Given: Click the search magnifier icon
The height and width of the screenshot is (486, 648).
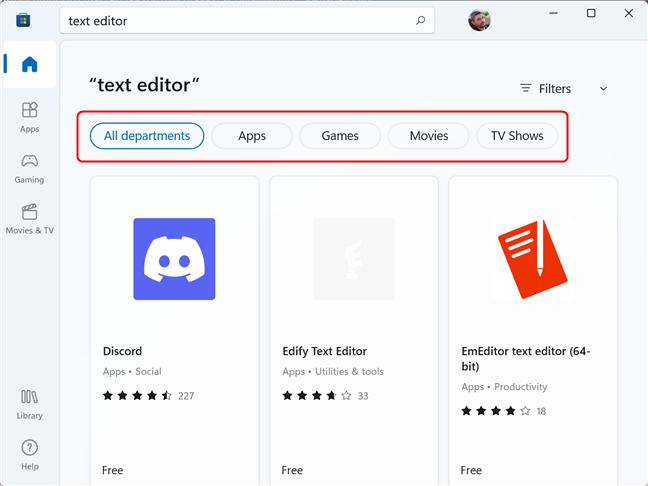Looking at the screenshot, I should 420,20.
